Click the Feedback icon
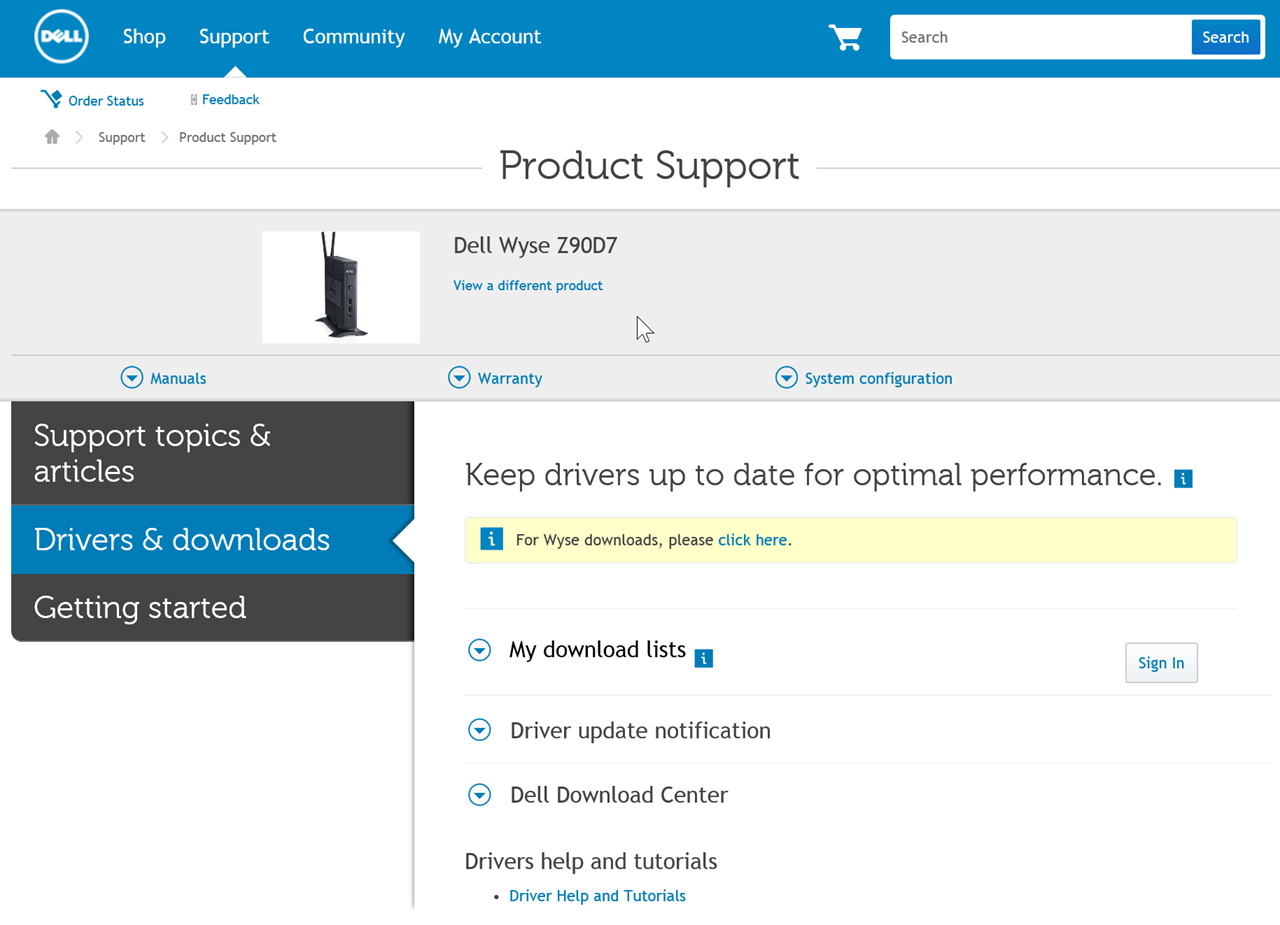Image resolution: width=1280 pixels, height=925 pixels. (x=194, y=100)
